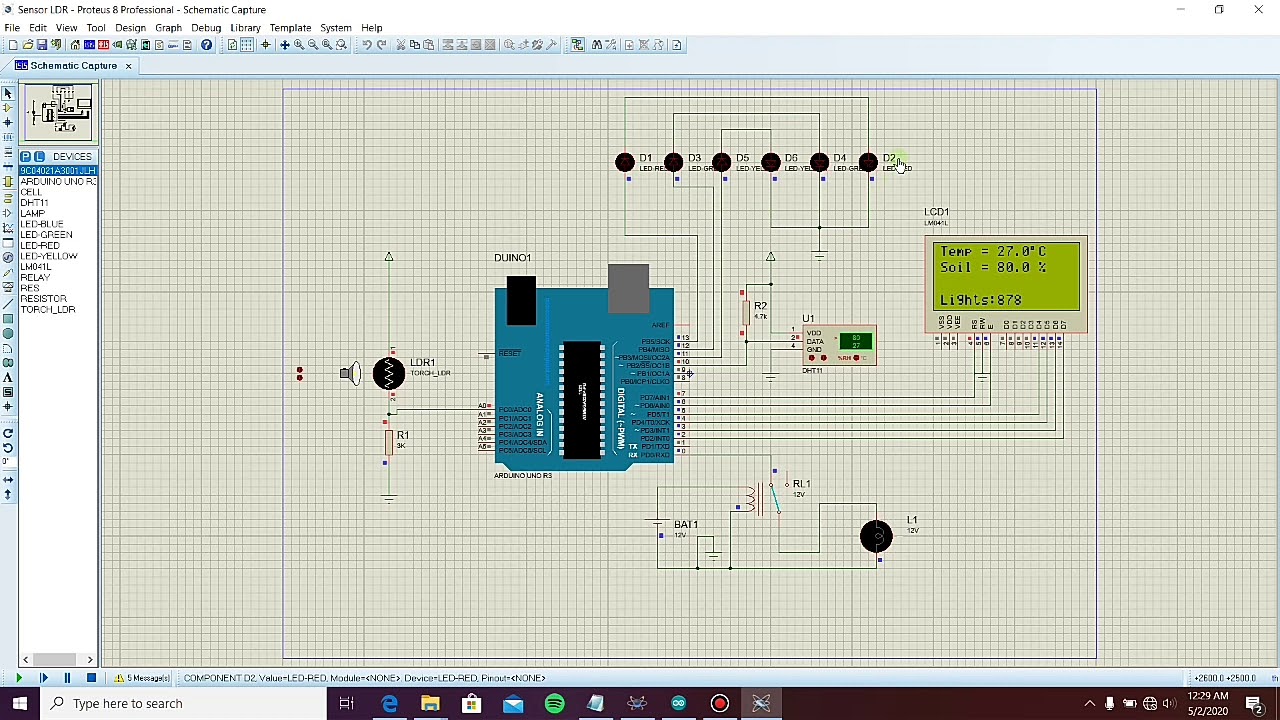Open Spotify from the taskbar
This screenshot has width=1280, height=720.
pyautogui.click(x=554, y=703)
